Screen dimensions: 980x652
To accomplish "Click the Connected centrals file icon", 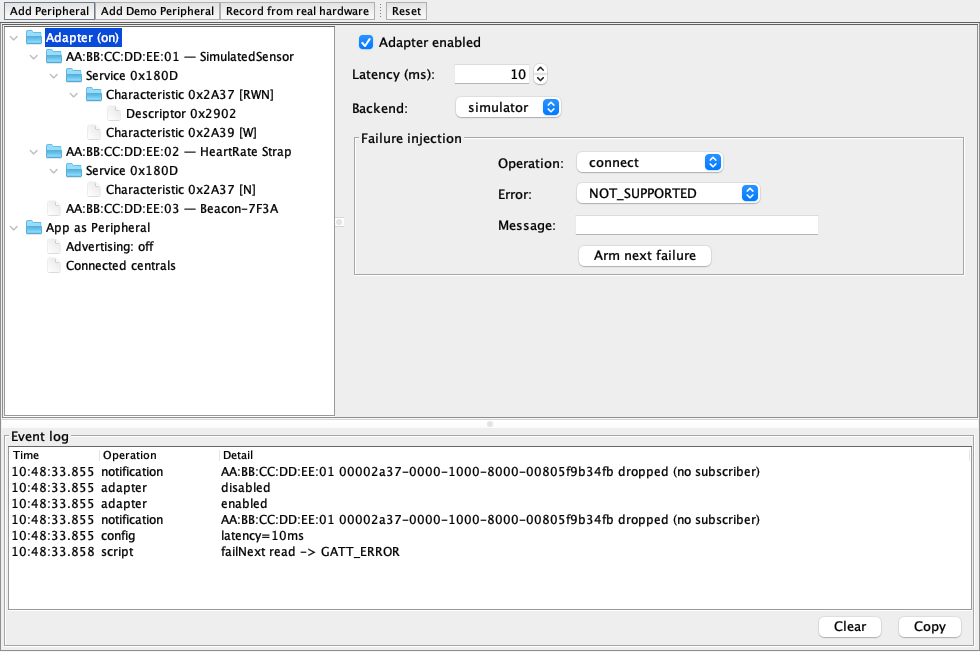I will coord(54,266).
